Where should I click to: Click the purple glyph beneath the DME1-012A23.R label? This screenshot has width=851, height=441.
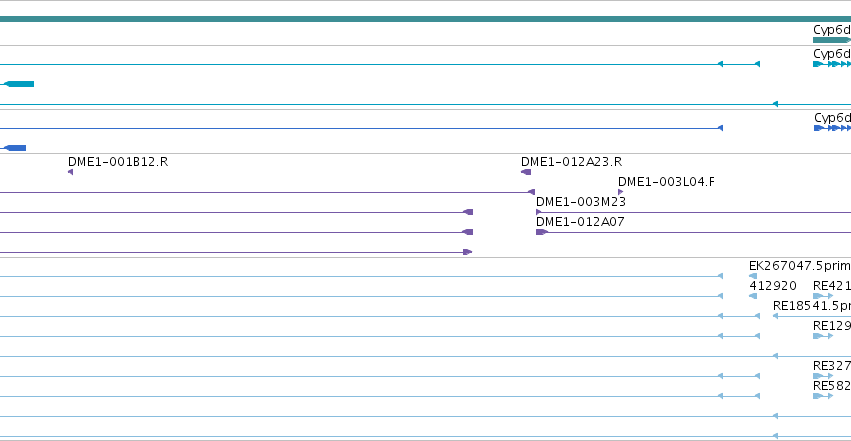526,172
